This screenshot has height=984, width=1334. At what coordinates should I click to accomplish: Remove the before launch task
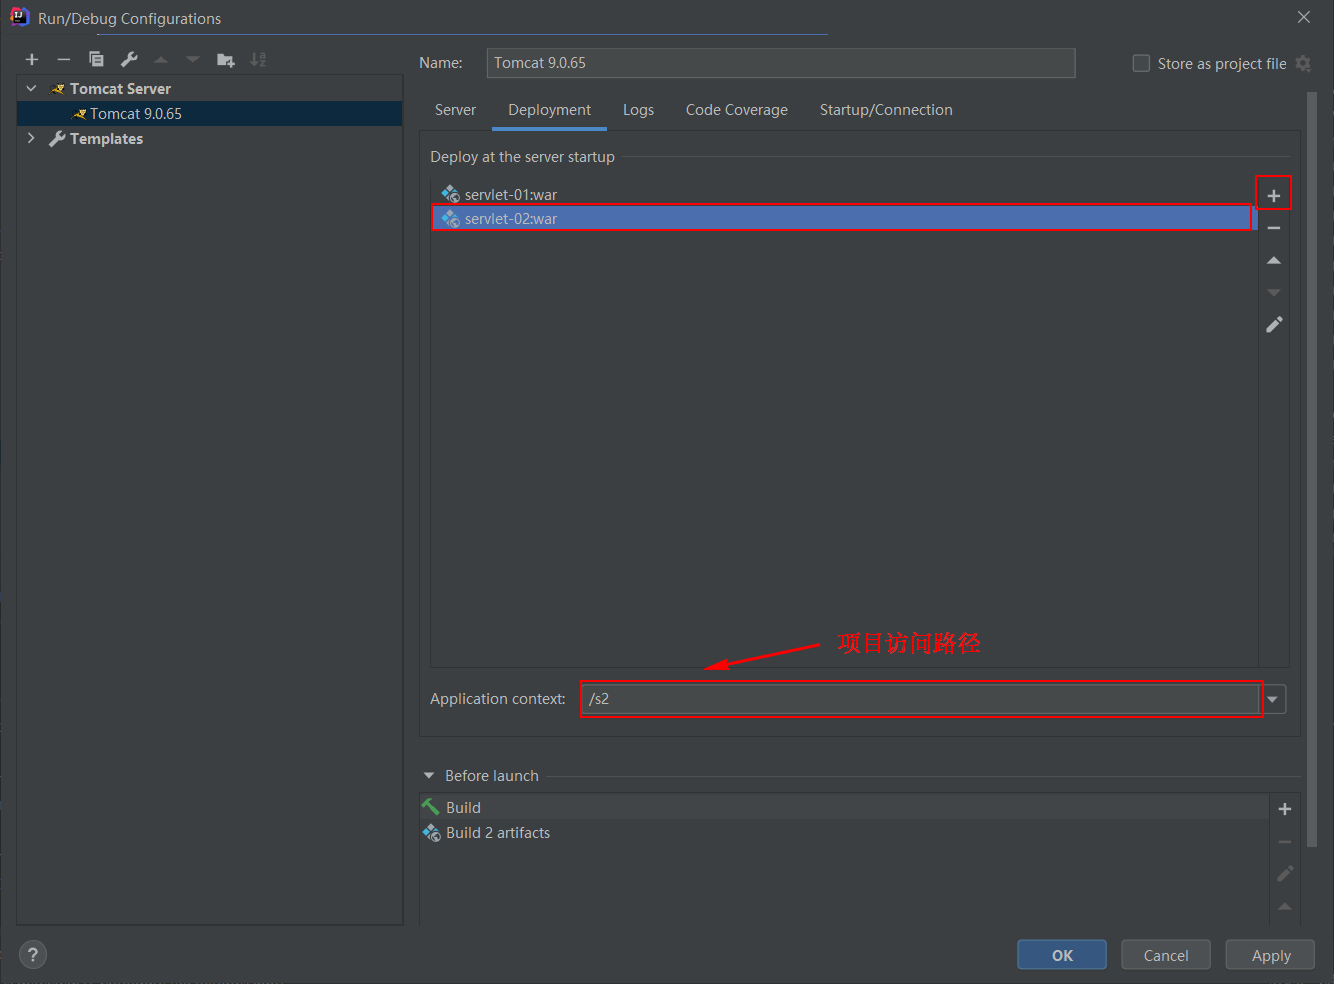click(x=1285, y=842)
